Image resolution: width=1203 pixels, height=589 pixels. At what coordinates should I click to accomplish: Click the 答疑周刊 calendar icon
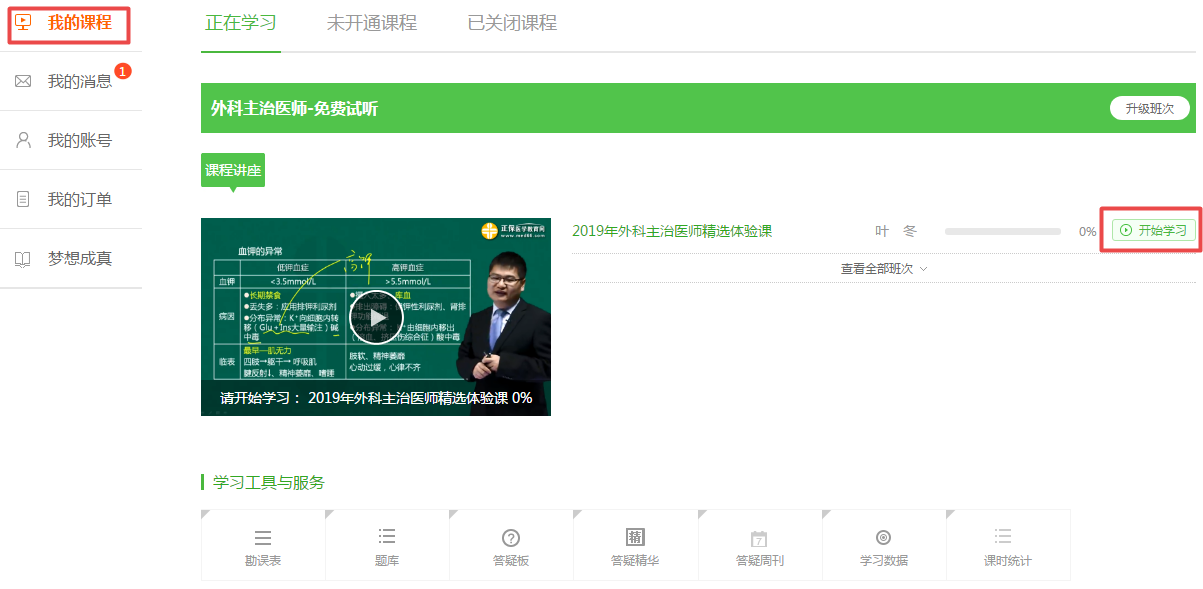point(759,538)
